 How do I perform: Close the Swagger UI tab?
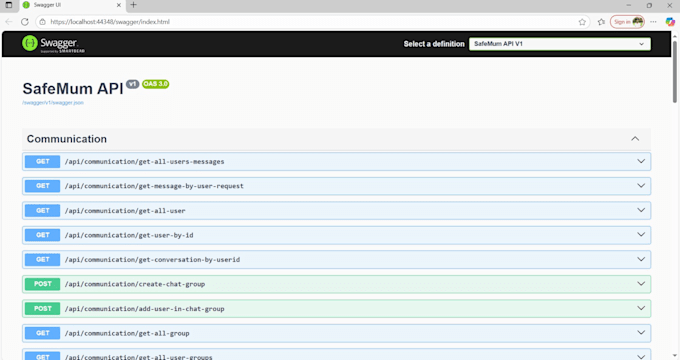119,5
